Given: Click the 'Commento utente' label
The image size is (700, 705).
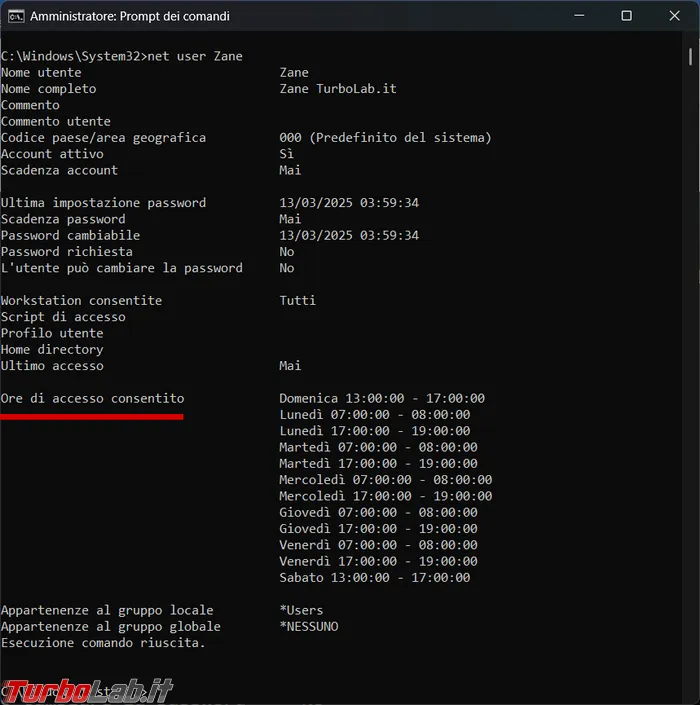Looking at the screenshot, I should (x=56, y=121).
